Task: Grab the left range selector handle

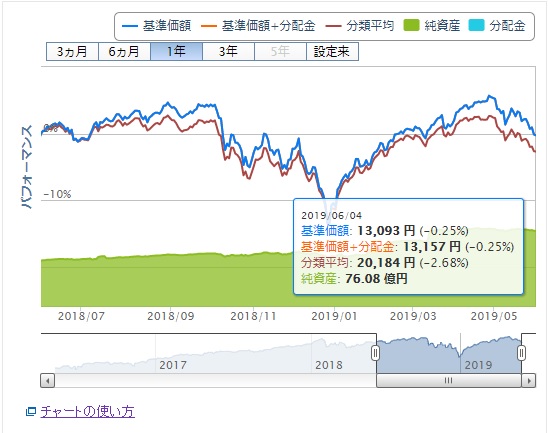Action: pyautogui.click(x=375, y=353)
